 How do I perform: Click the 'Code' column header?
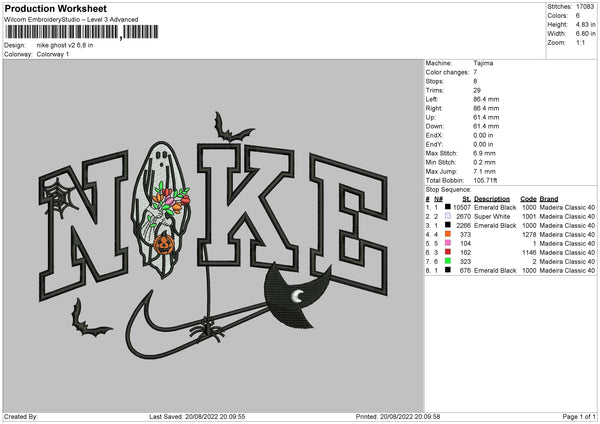(x=528, y=199)
